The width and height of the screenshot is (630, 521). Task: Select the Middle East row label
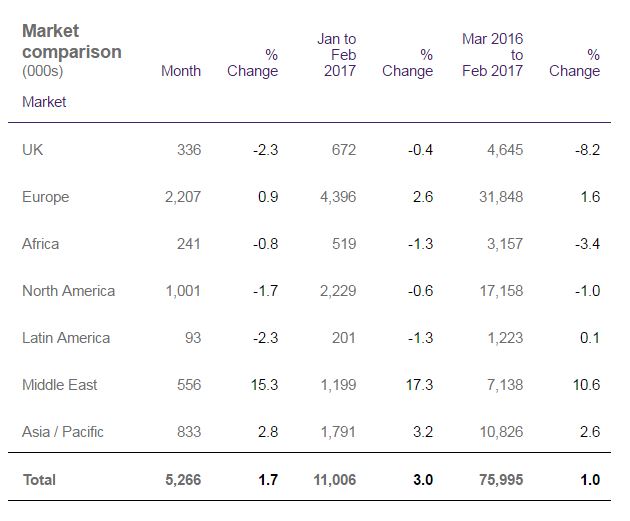click(59, 385)
